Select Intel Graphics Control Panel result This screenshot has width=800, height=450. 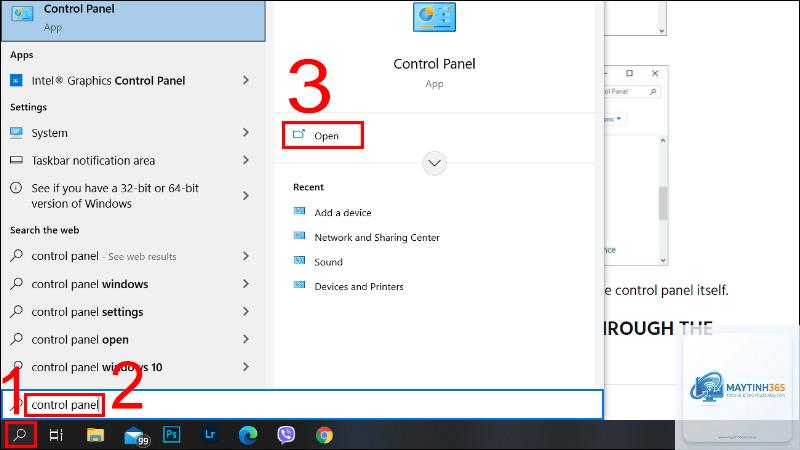134,81
